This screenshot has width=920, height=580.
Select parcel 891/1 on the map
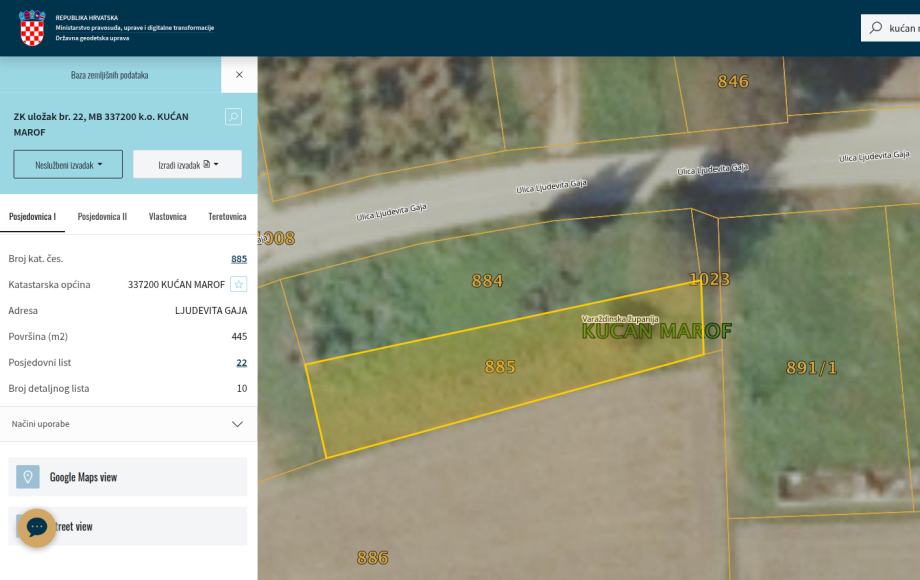click(x=811, y=368)
